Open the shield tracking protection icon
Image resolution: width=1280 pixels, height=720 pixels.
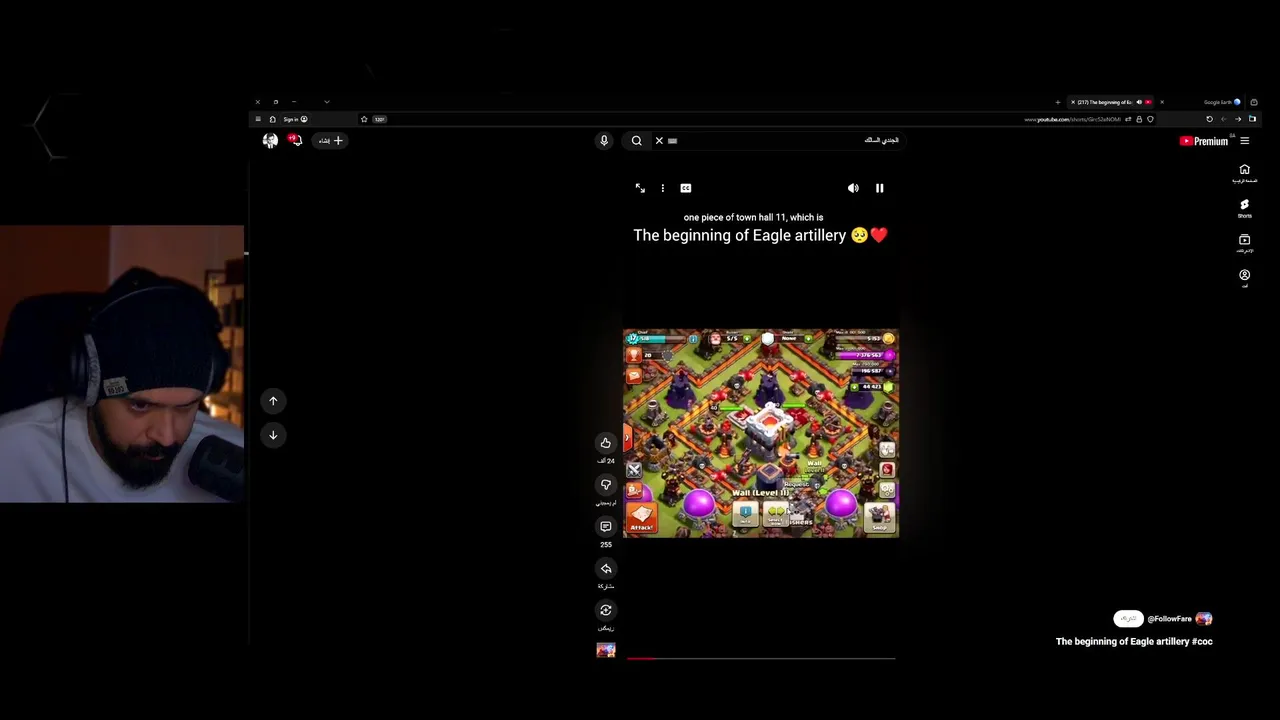(x=1150, y=119)
